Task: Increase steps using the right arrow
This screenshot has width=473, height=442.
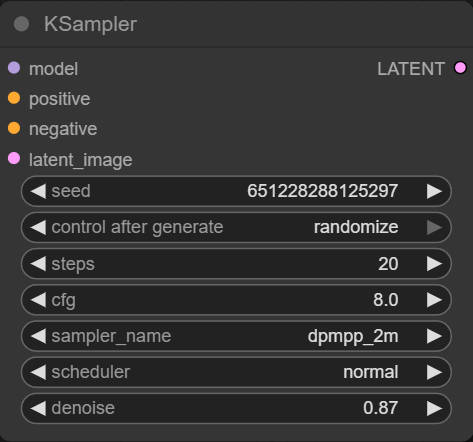Action: pos(434,264)
